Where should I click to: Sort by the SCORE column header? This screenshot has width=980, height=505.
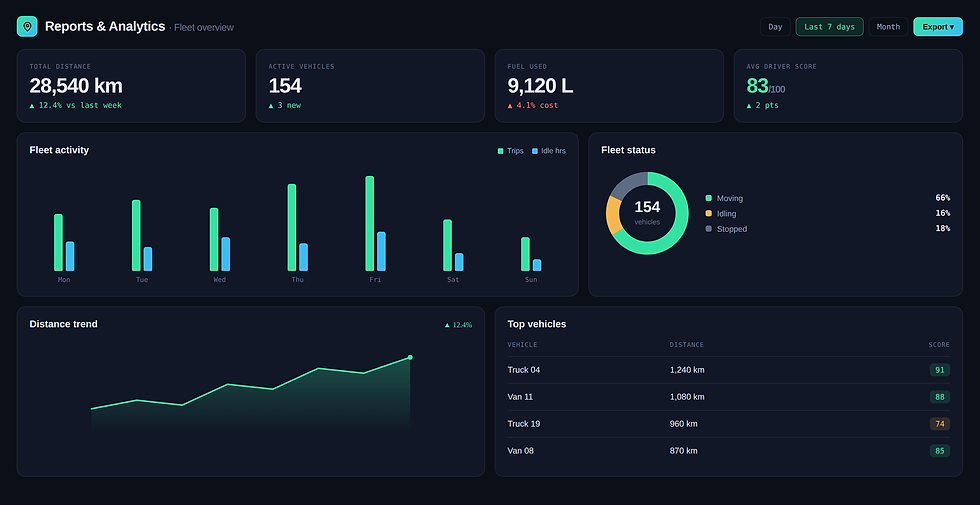click(x=939, y=345)
